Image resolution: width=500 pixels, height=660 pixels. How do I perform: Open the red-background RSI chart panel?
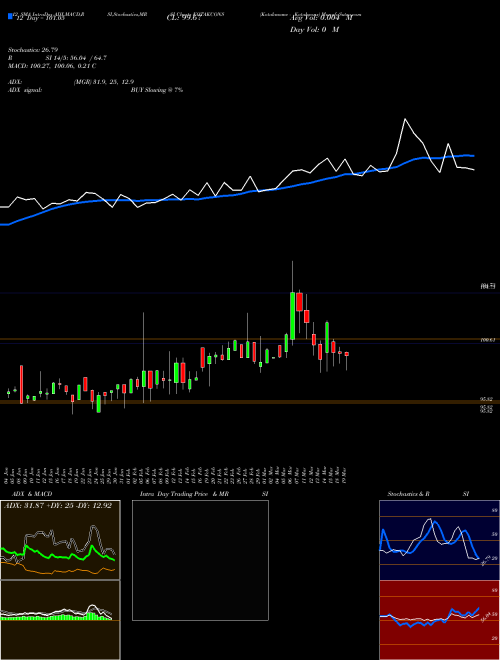[x=439, y=620]
